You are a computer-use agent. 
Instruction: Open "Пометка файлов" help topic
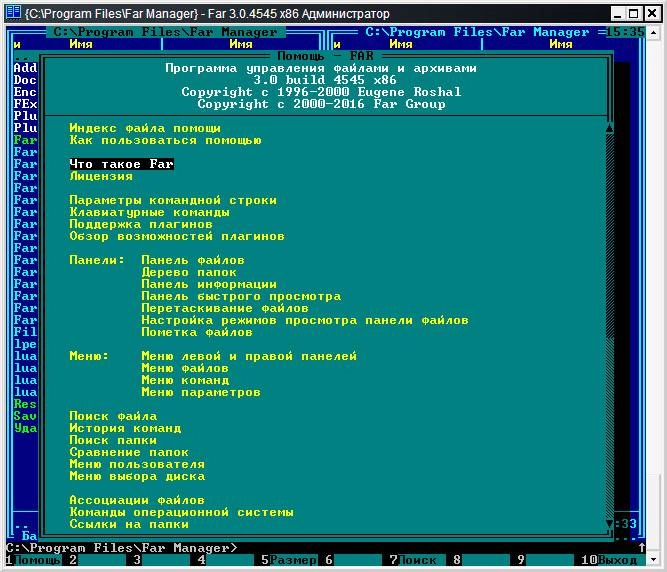197,332
